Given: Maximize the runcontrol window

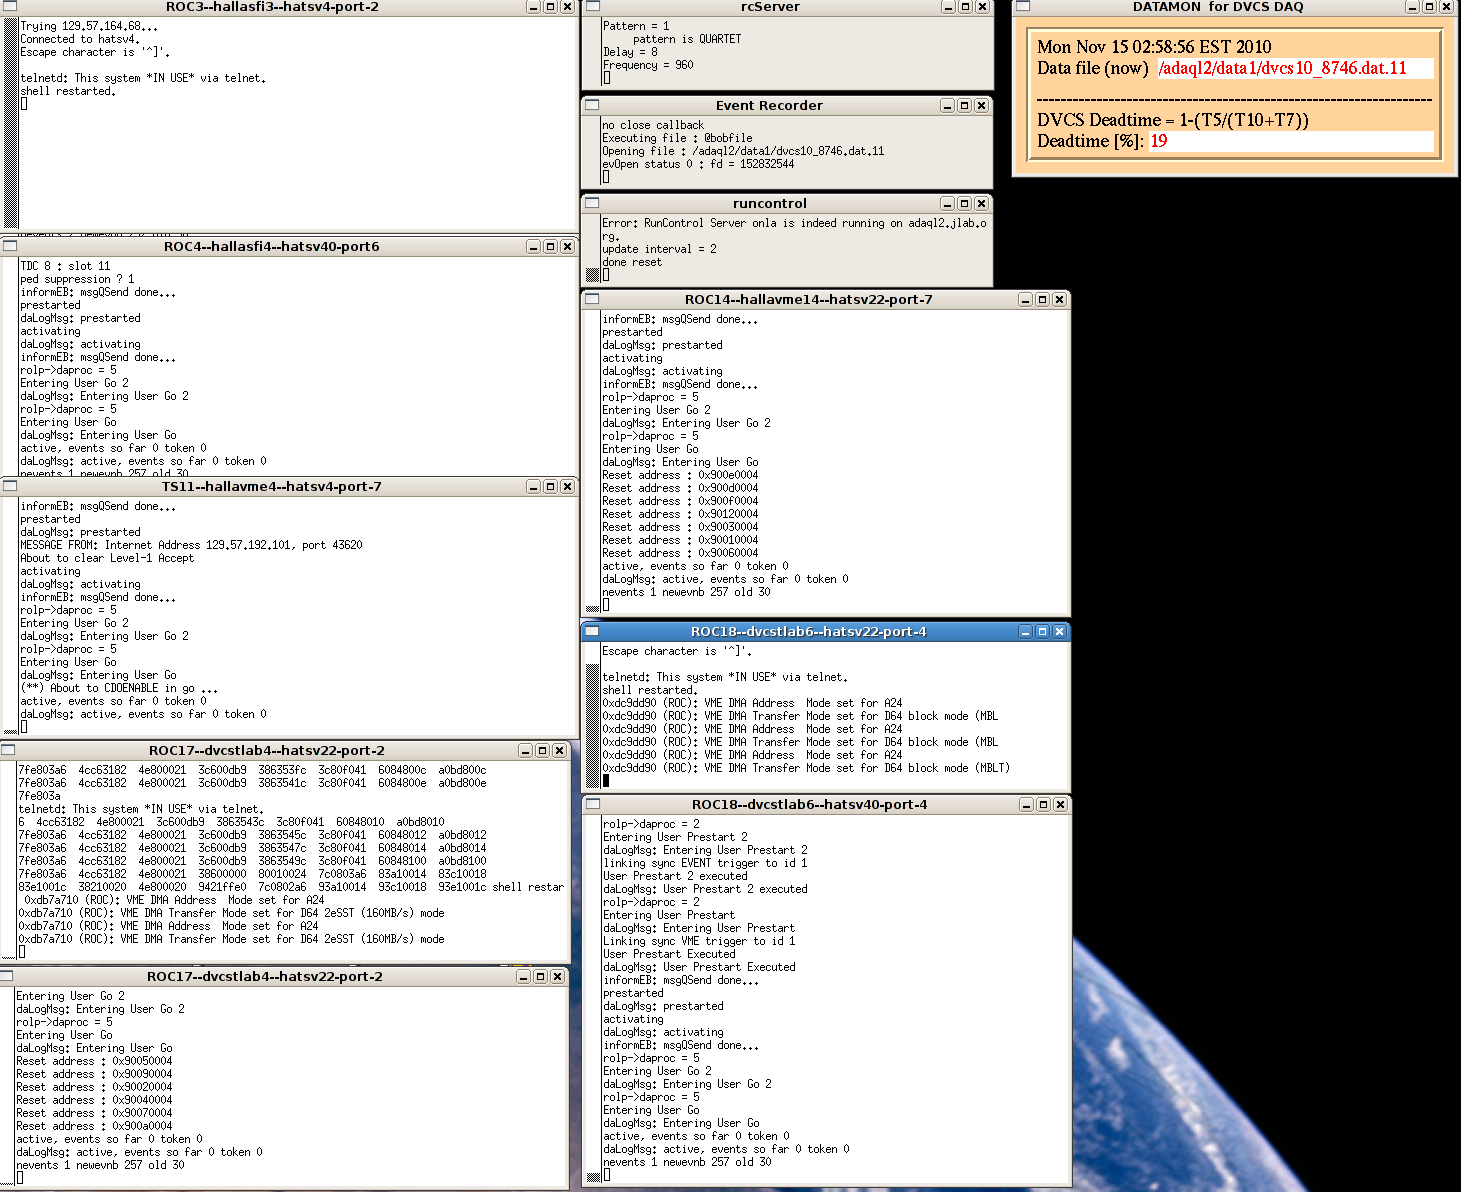Looking at the screenshot, I should pos(964,203).
